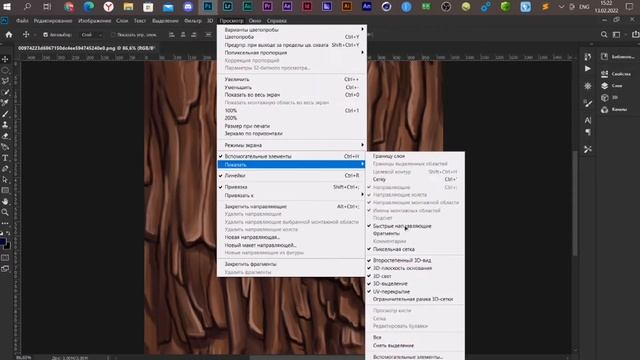
Task: Toggle Показать упр. элем. checkbox
Action: tap(113, 35)
